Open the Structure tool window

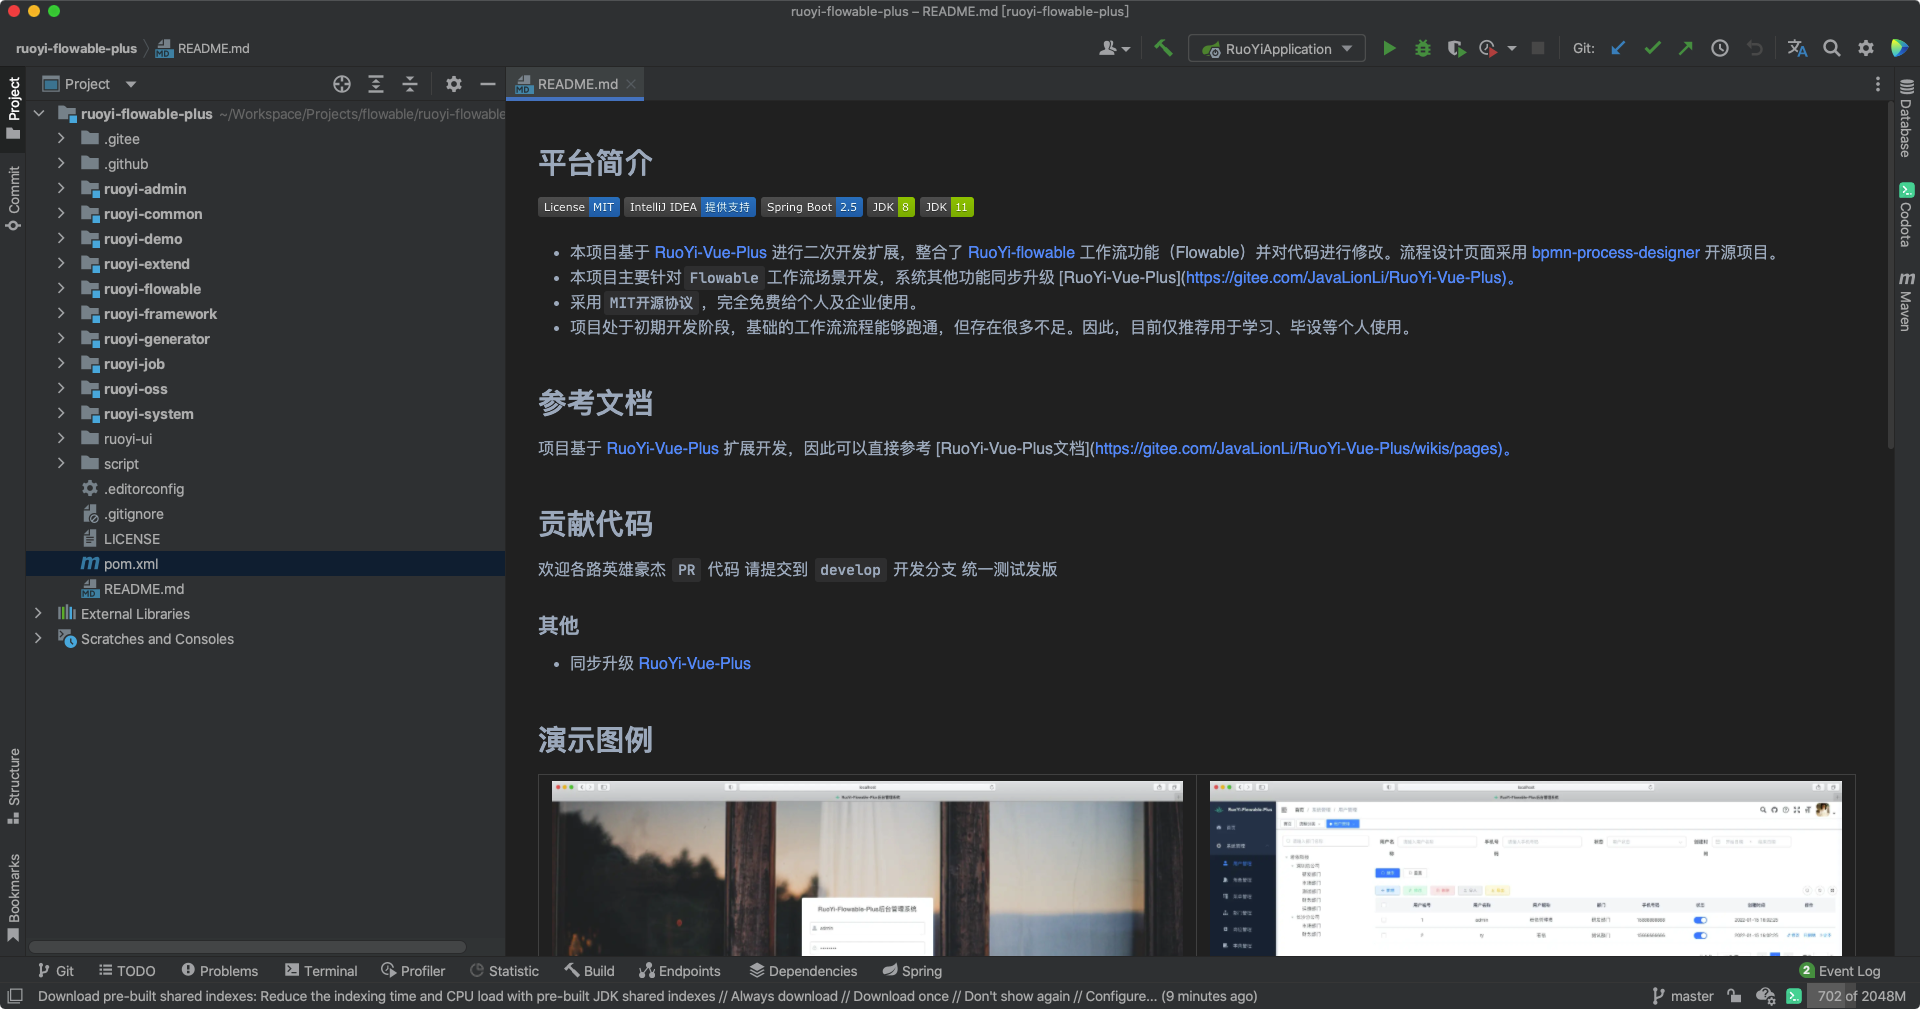point(13,786)
